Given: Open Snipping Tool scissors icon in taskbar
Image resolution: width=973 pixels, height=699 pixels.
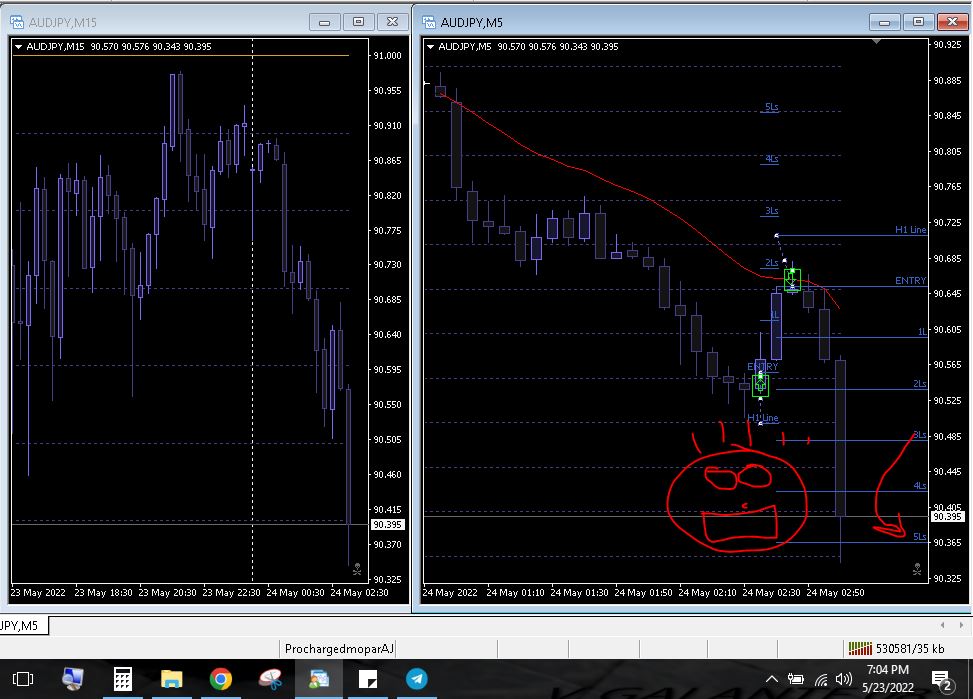Looking at the screenshot, I should [270, 679].
